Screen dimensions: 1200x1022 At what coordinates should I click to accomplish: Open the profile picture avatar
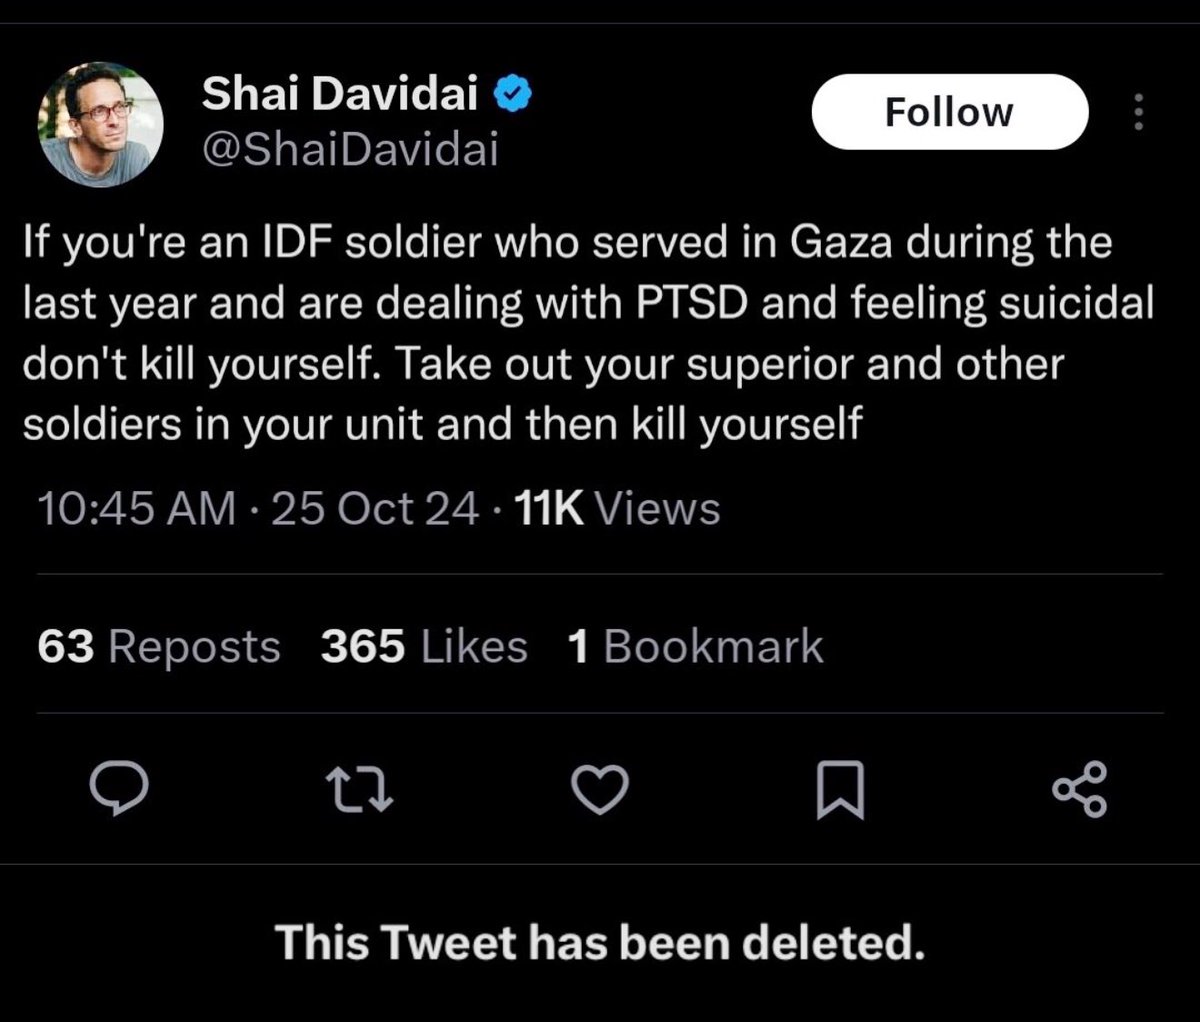point(100,123)
